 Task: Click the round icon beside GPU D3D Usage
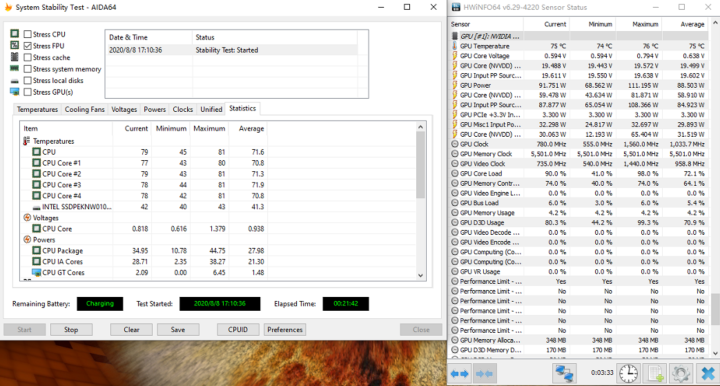tap(455, 223)
